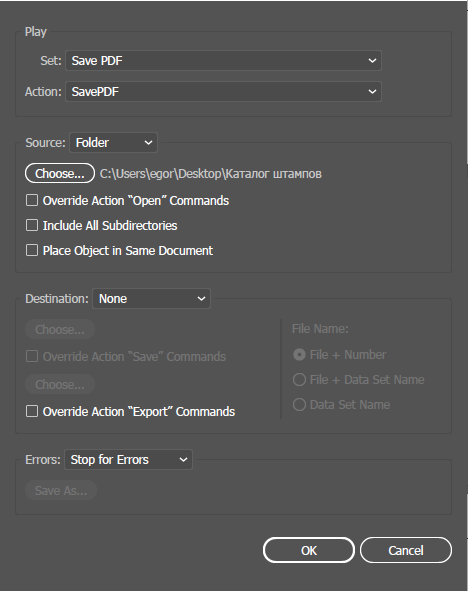Open the Action dropdown showing SavePDF
This screenshot has width=468, height=591.
223,92
